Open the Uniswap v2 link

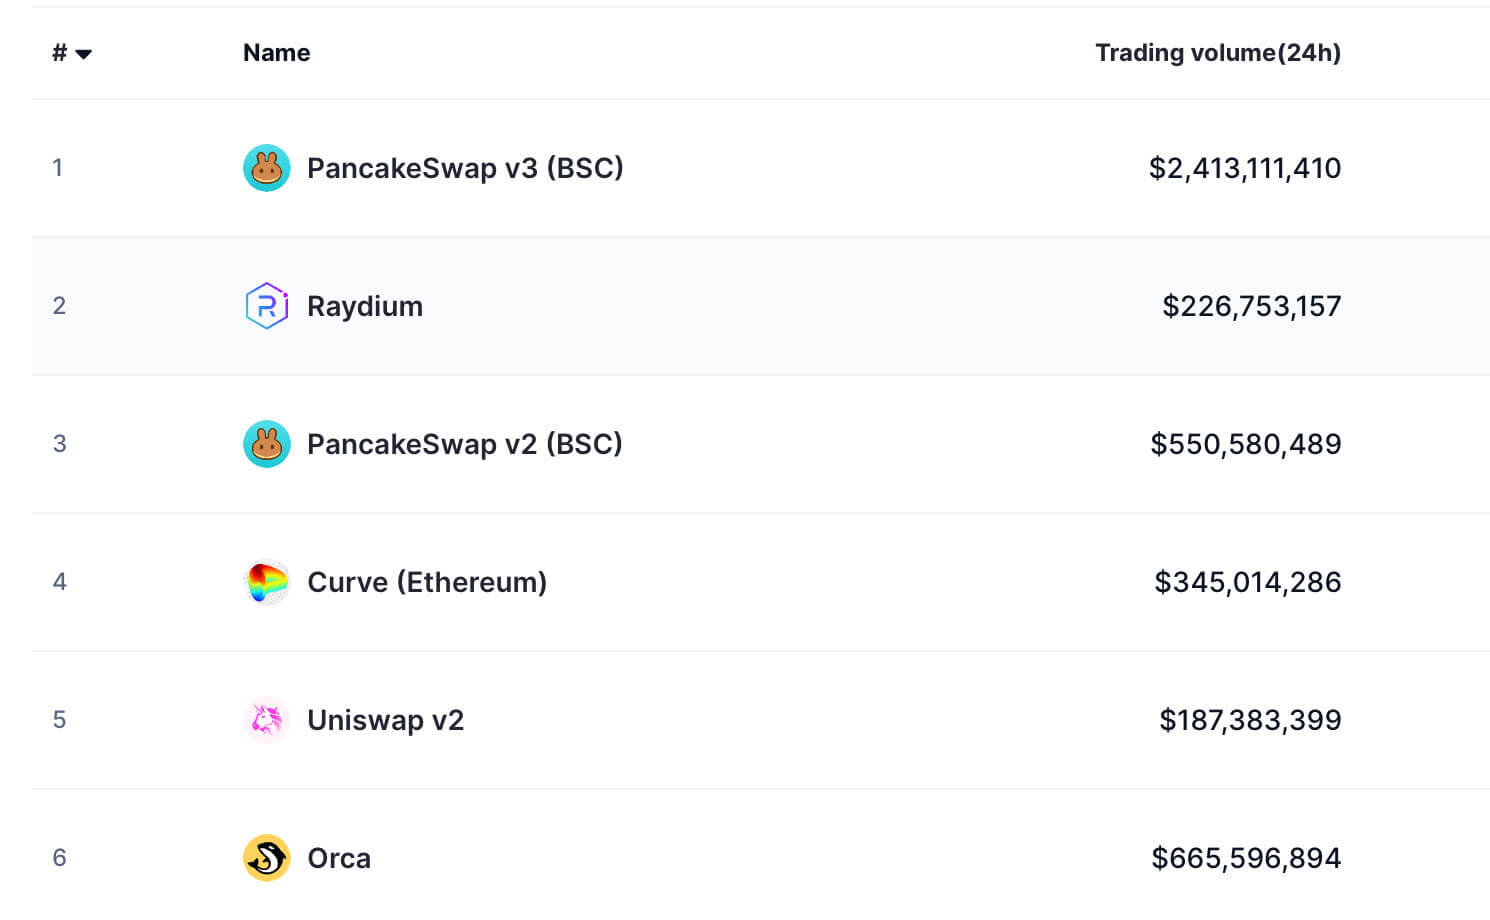[x=385, y=720]
